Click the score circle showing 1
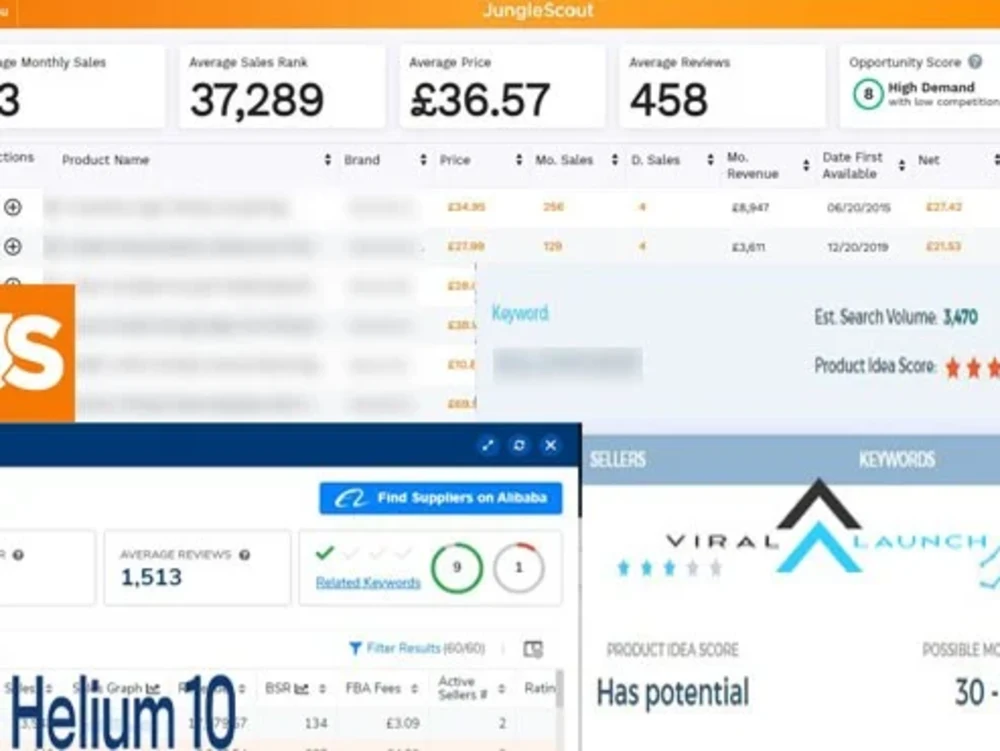Viewport: 1000px width, 751px height. point(518,567)
